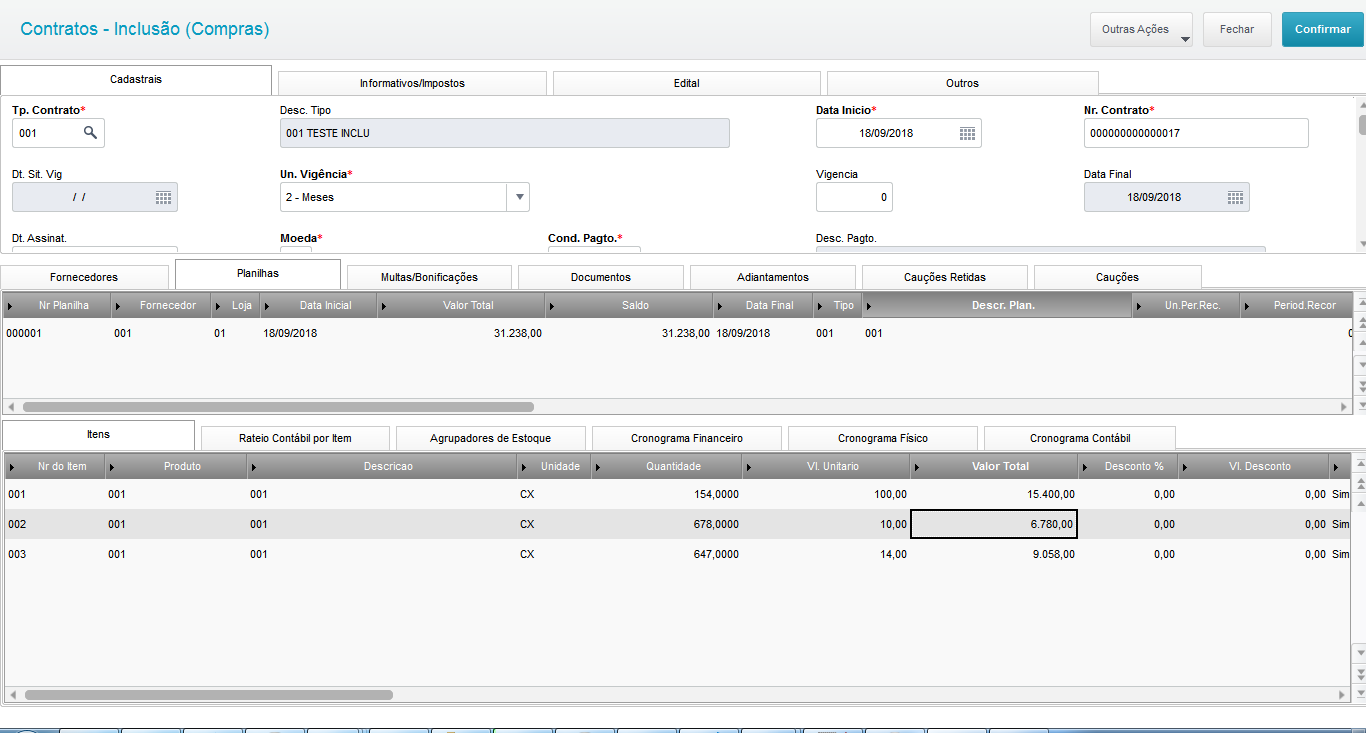The height and width of the screenshot is (733, 1366).
Task: Open Cronograma Contábil tab
Action: click(1080, 438)
